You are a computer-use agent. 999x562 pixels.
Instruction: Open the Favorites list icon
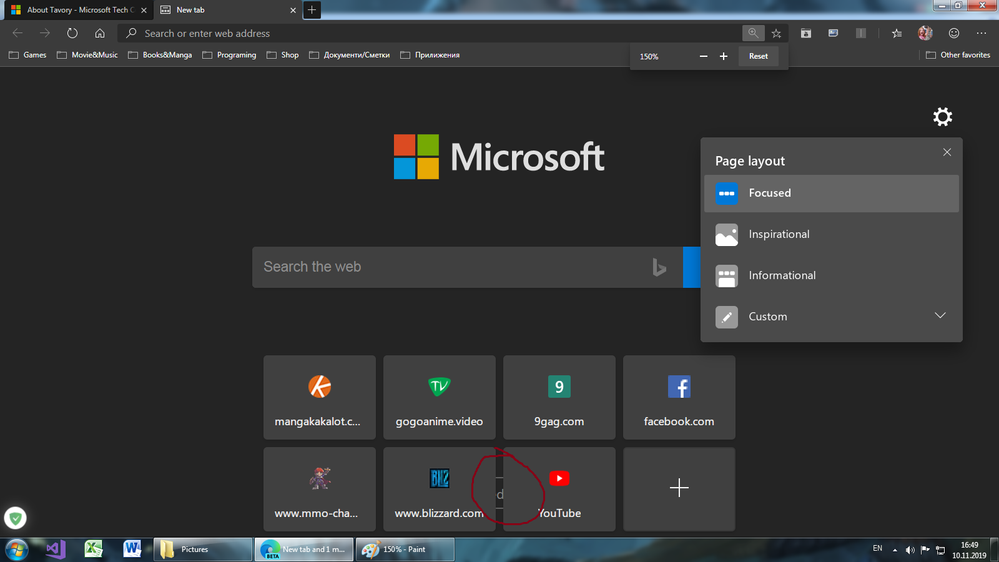pos(896,33)
